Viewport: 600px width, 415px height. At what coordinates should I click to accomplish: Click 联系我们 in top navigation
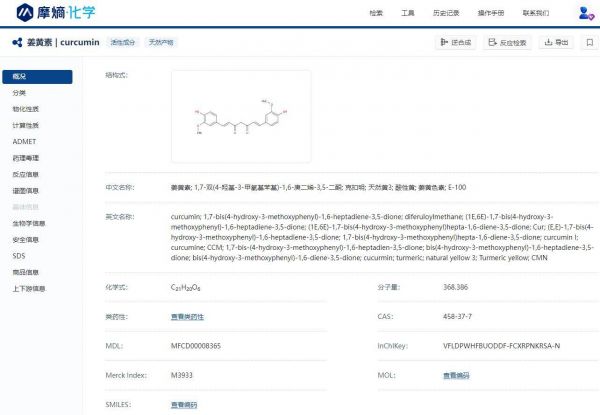coord(536,13)
